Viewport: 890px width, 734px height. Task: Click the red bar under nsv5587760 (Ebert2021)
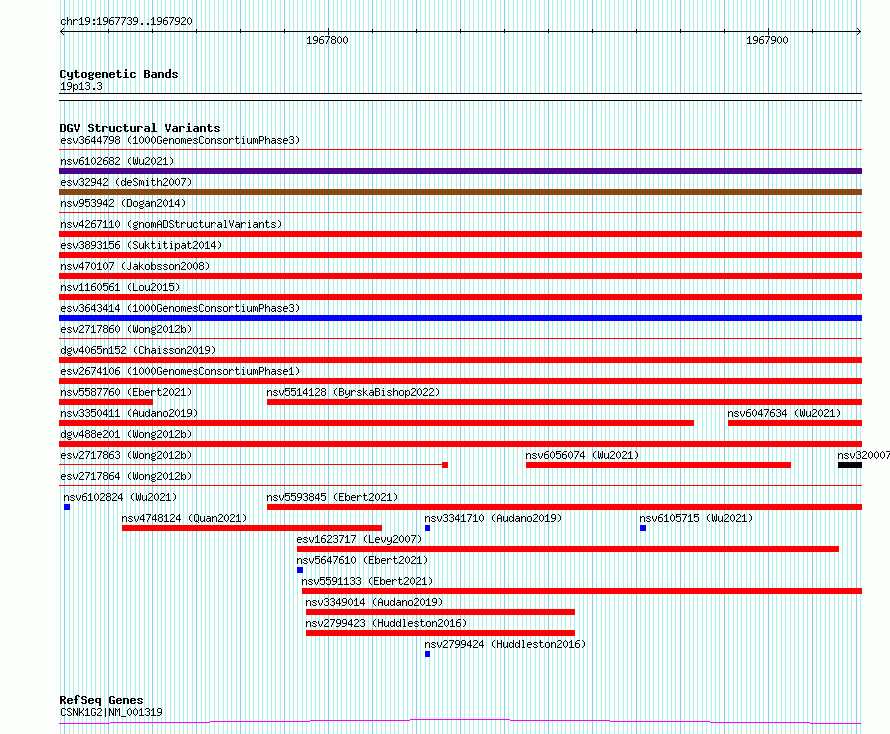[x=106, y=402]
